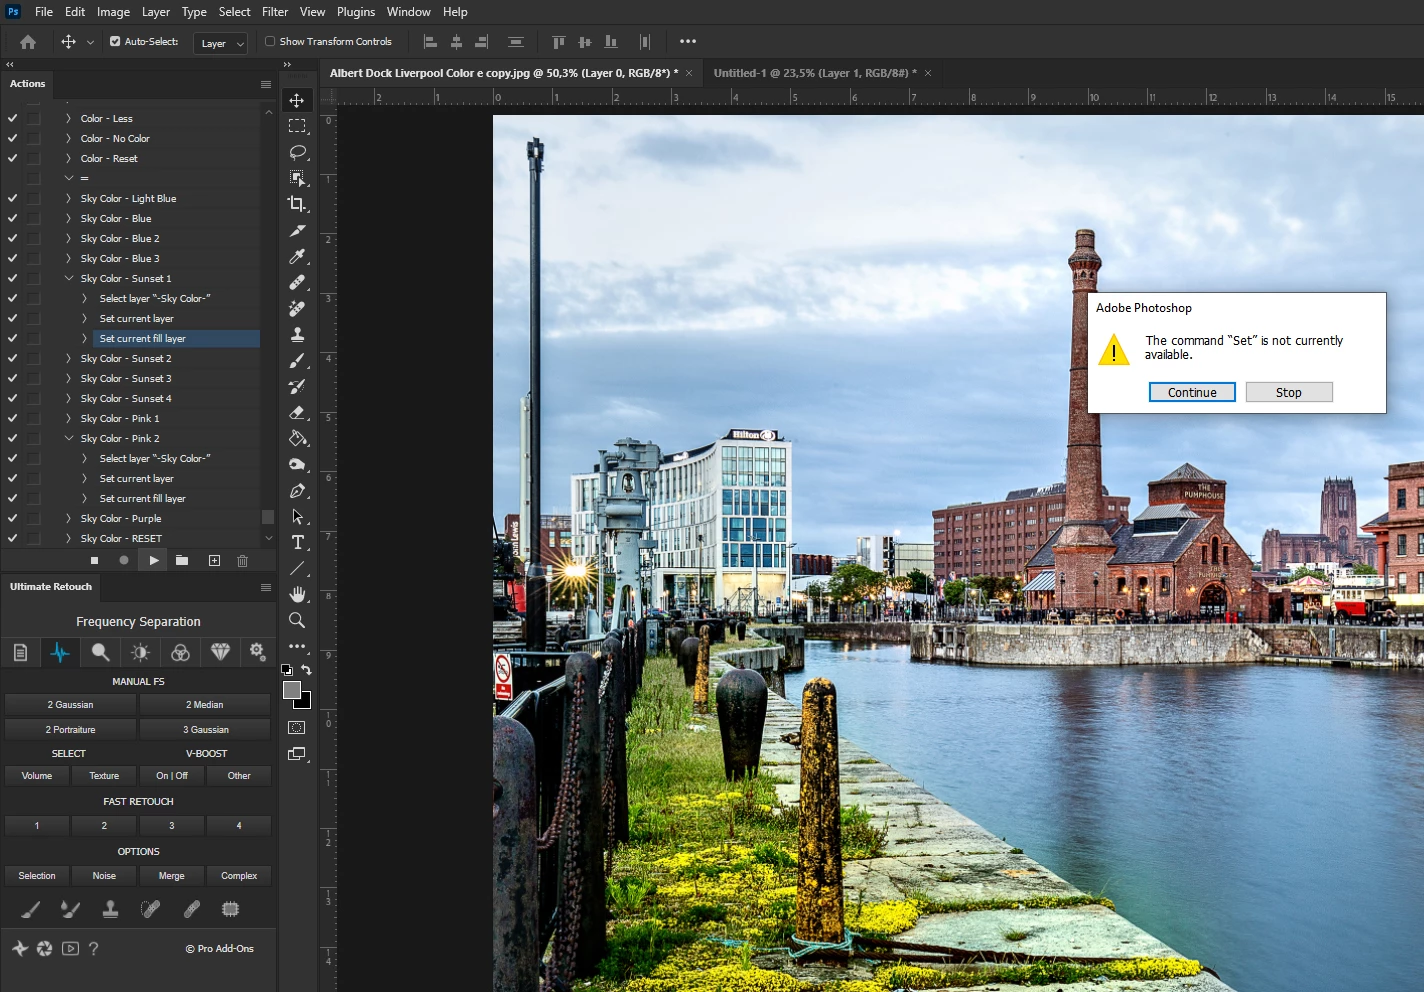1424x992 pixels.
Task: Click the Play selection button in Actions
Action: [x=153, y=561]
